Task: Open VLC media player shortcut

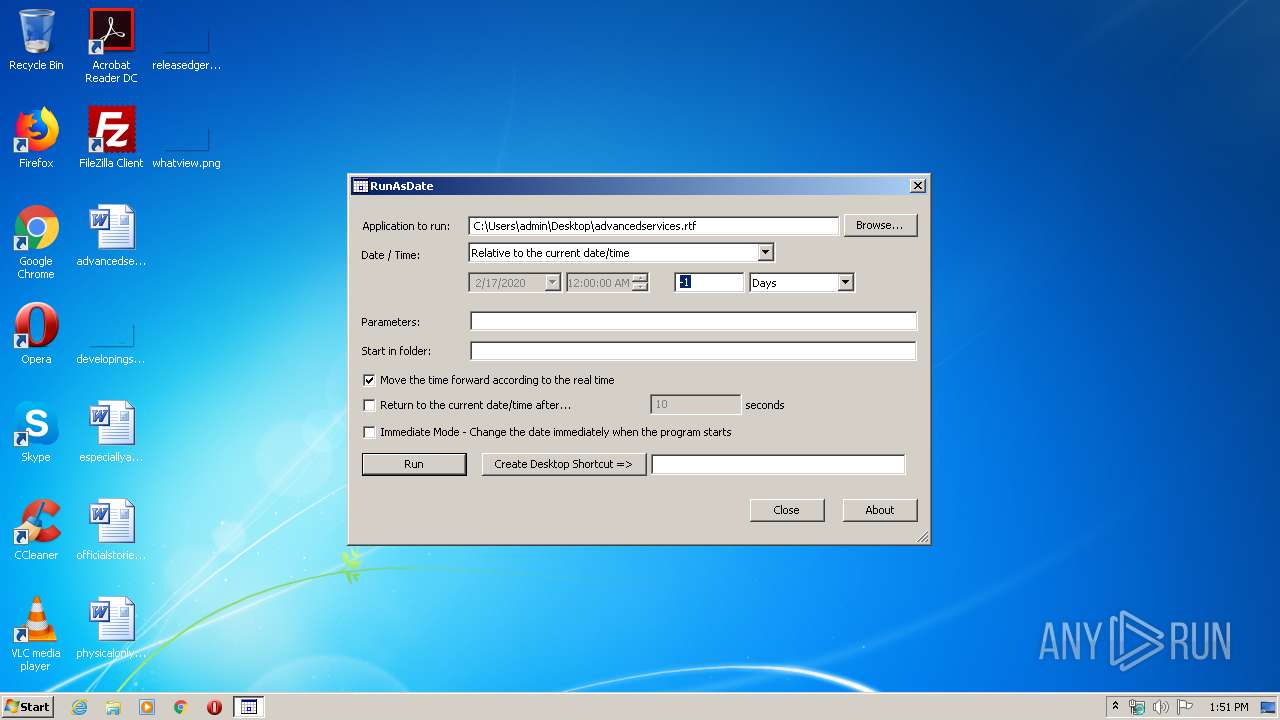Action: pos(36,634)
